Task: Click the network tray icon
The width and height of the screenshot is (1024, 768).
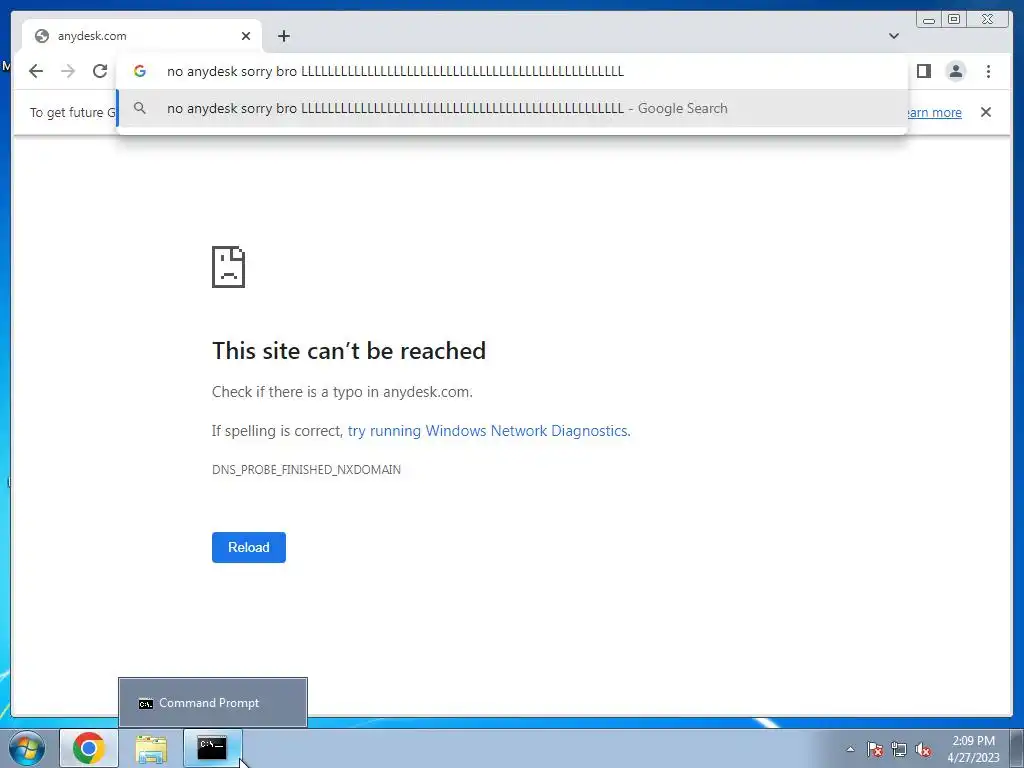Action: tap(899, 749)
